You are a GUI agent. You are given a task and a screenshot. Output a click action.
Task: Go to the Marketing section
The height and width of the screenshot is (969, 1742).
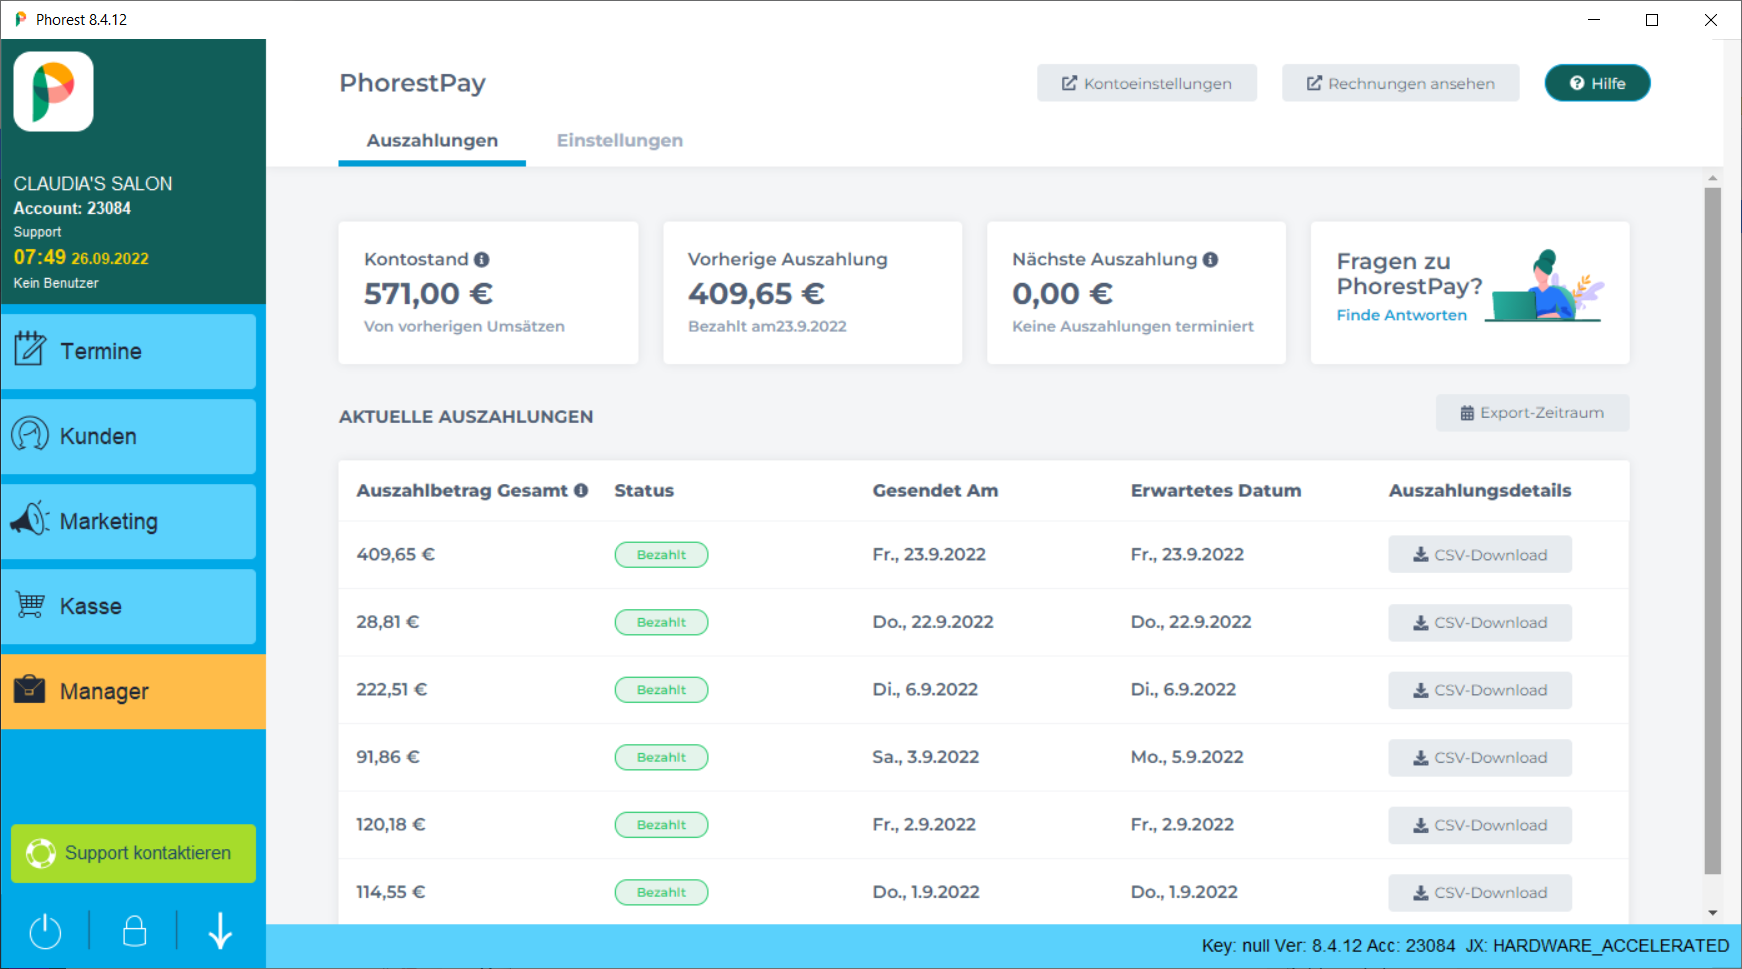point(129,521)
